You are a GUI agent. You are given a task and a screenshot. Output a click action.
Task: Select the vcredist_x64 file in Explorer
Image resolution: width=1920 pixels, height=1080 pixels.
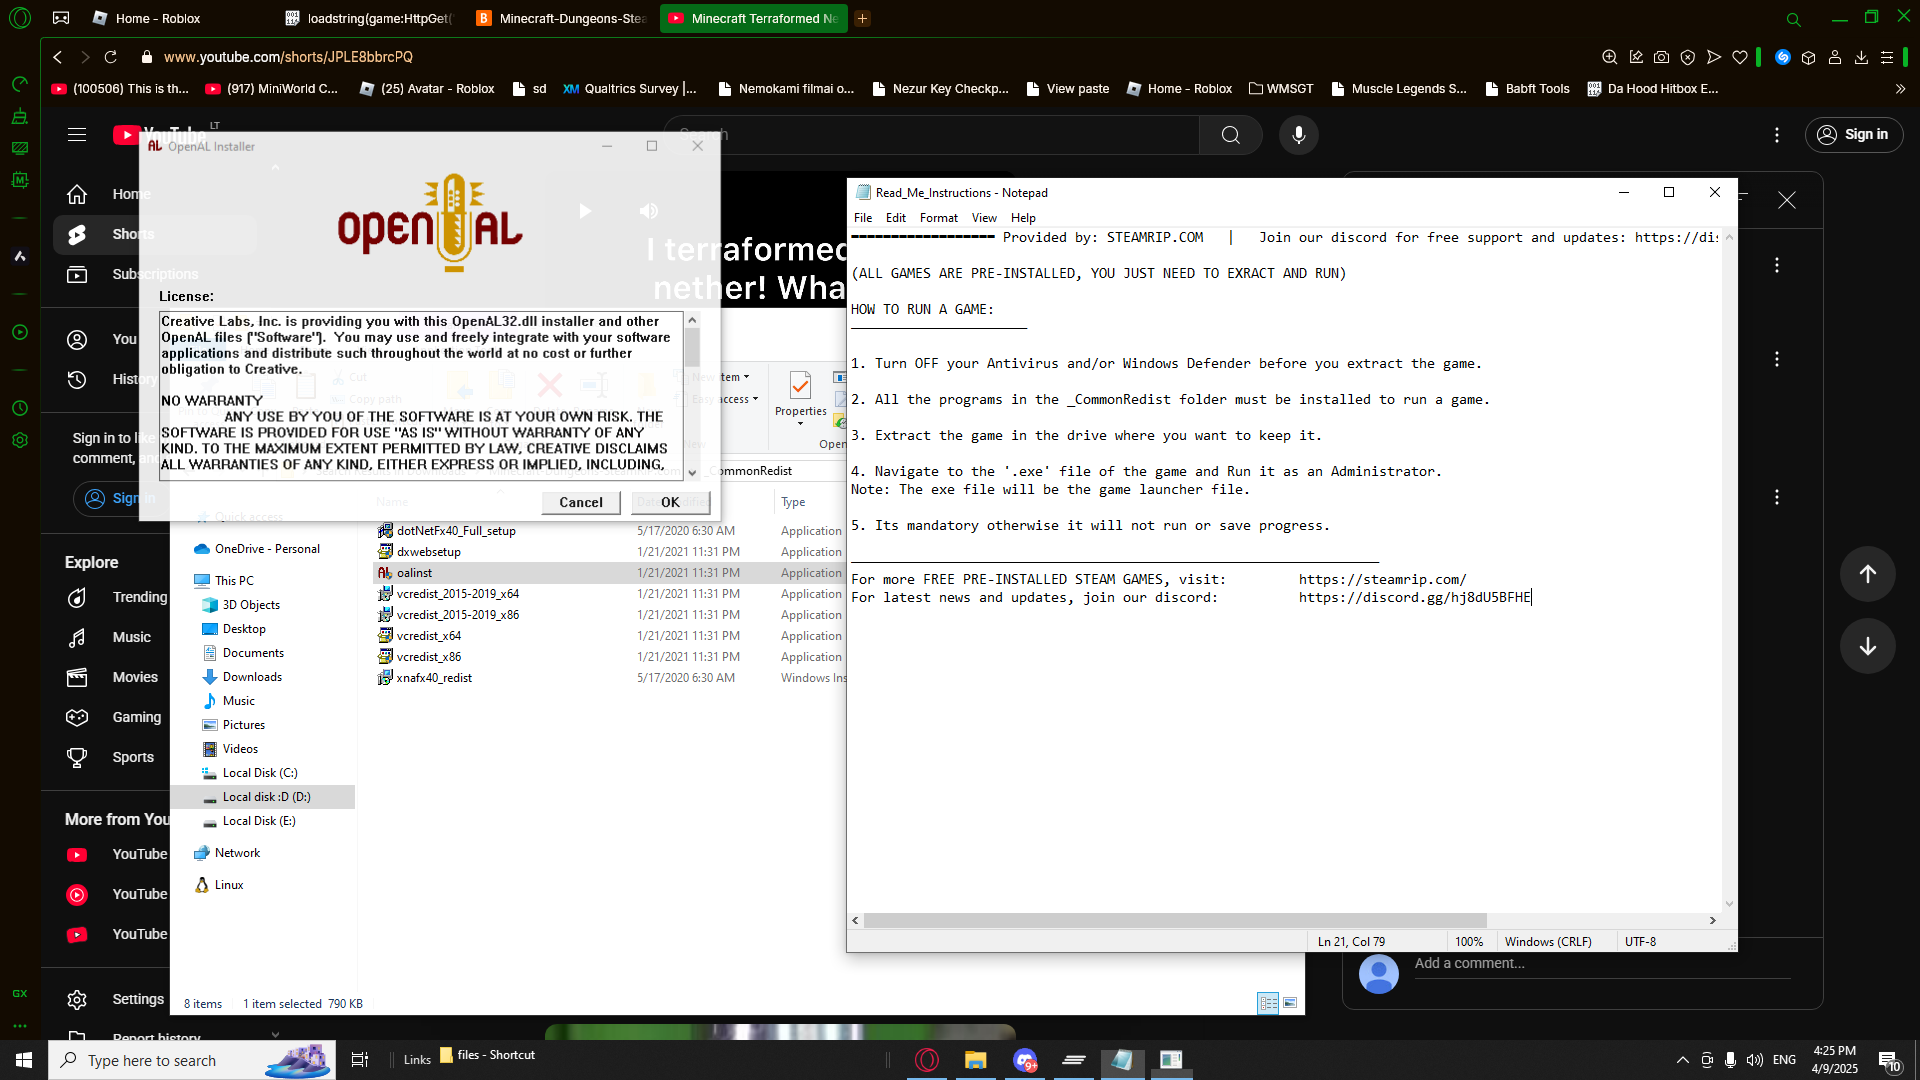428,636
